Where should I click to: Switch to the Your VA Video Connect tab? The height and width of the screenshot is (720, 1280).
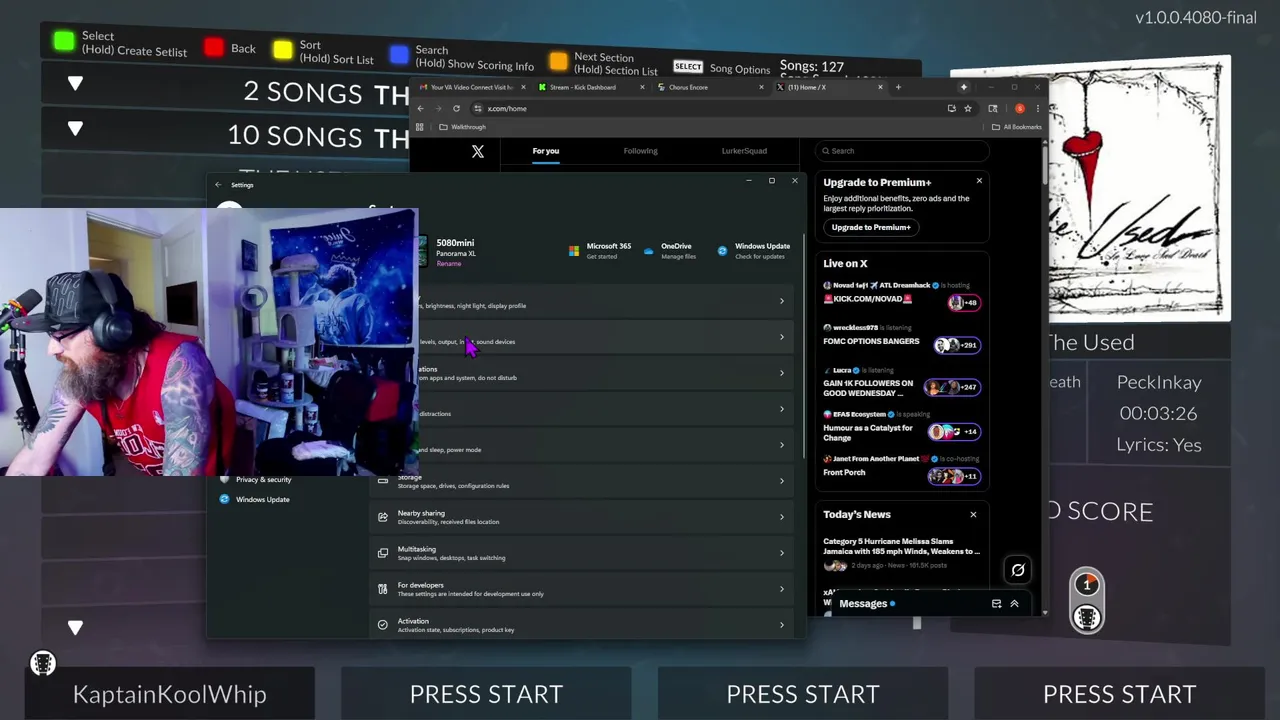click(x=470, y=87)
